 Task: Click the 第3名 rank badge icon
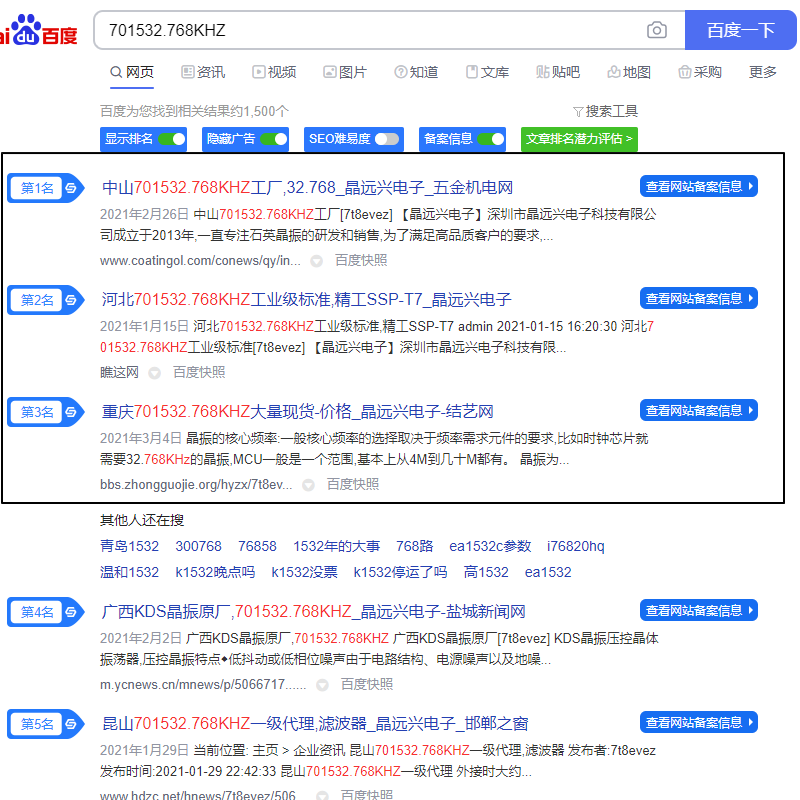pyautogui.click(x=46, y=412)
